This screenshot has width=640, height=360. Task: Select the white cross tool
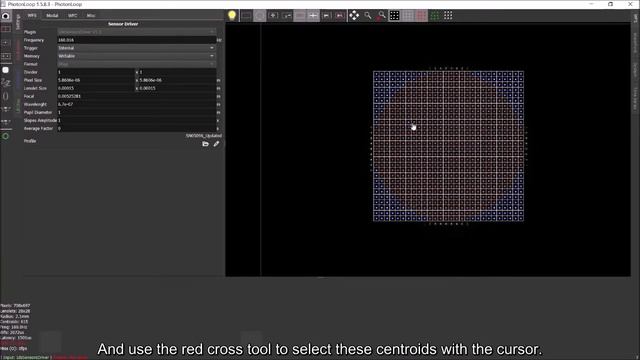[313, 16]
